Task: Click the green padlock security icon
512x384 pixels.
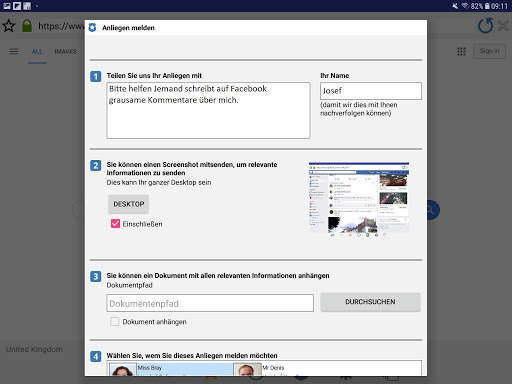Action: [x=27, y=26]
